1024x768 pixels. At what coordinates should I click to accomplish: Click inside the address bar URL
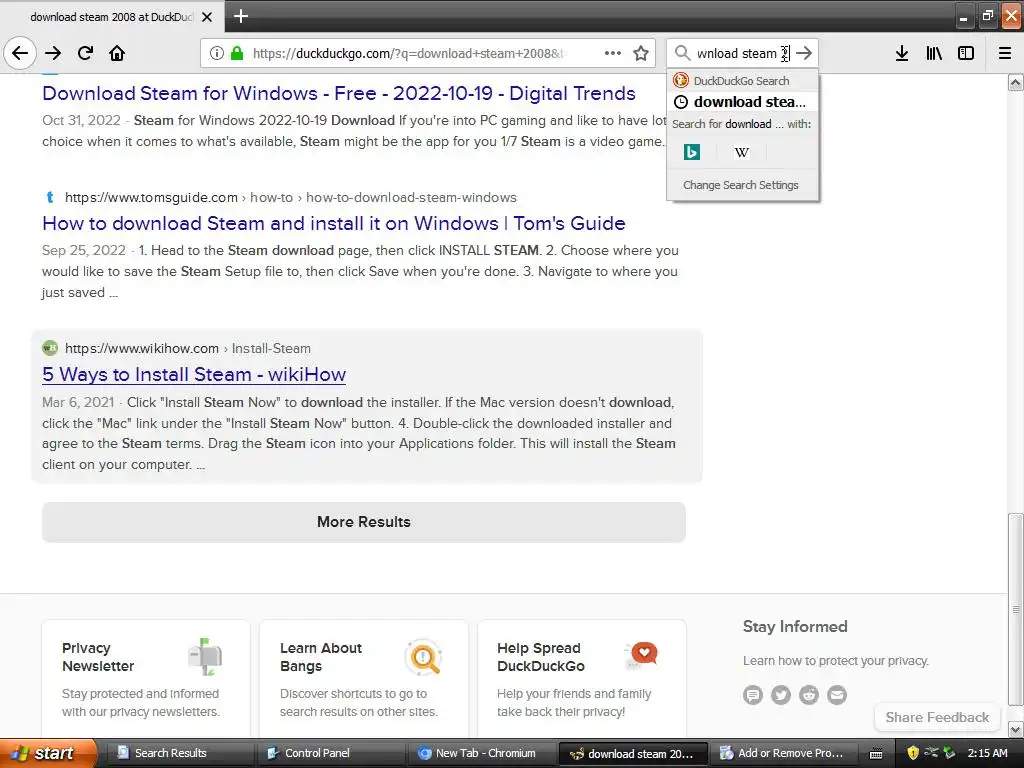[408, 54]
